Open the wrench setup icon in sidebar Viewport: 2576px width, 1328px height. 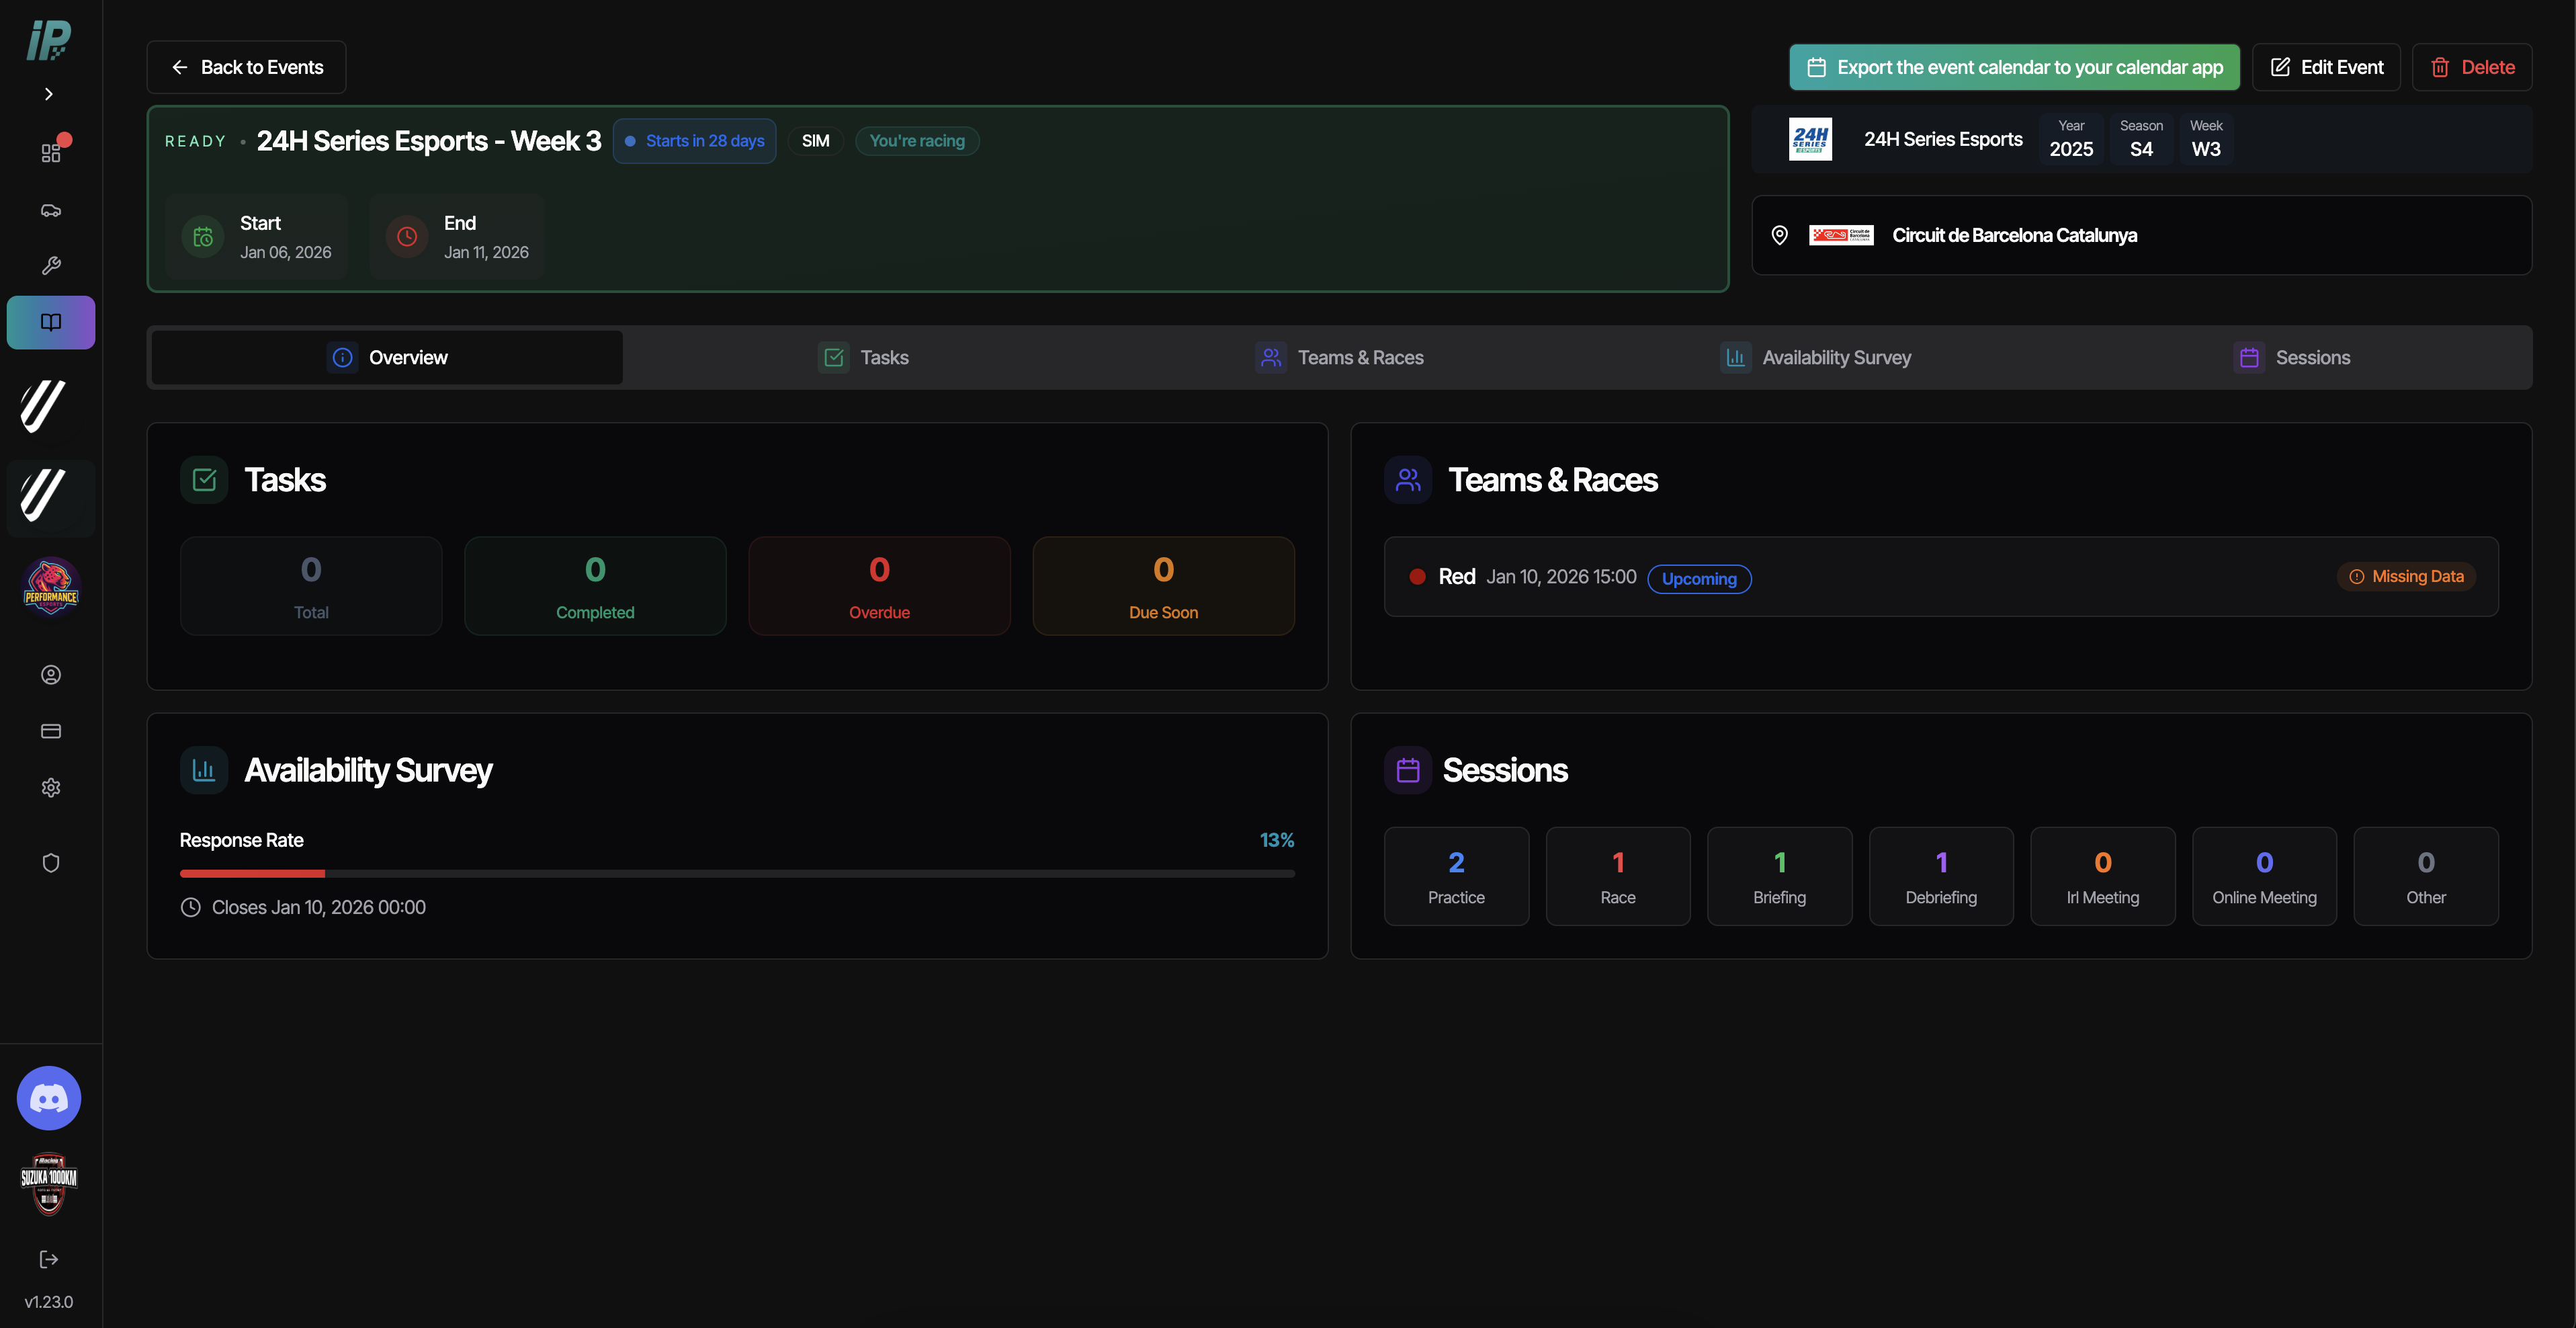click(51, 265)
